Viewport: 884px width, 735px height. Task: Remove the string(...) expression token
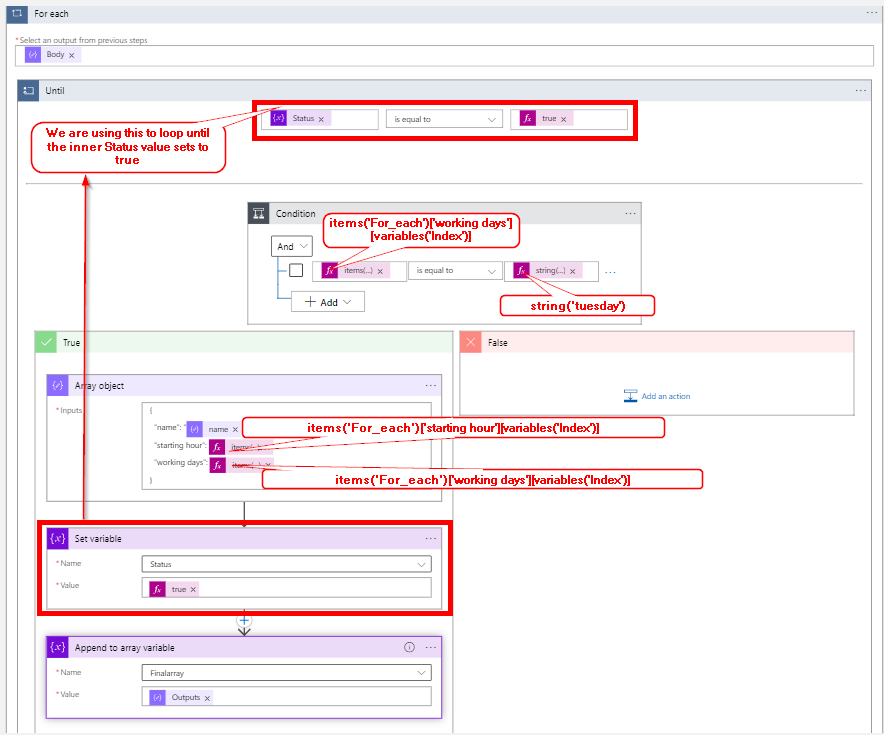point(573,271)
